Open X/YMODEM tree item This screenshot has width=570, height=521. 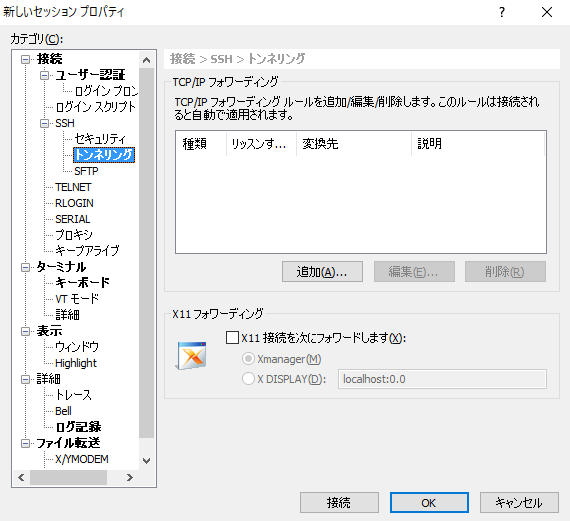coord(82,459)
